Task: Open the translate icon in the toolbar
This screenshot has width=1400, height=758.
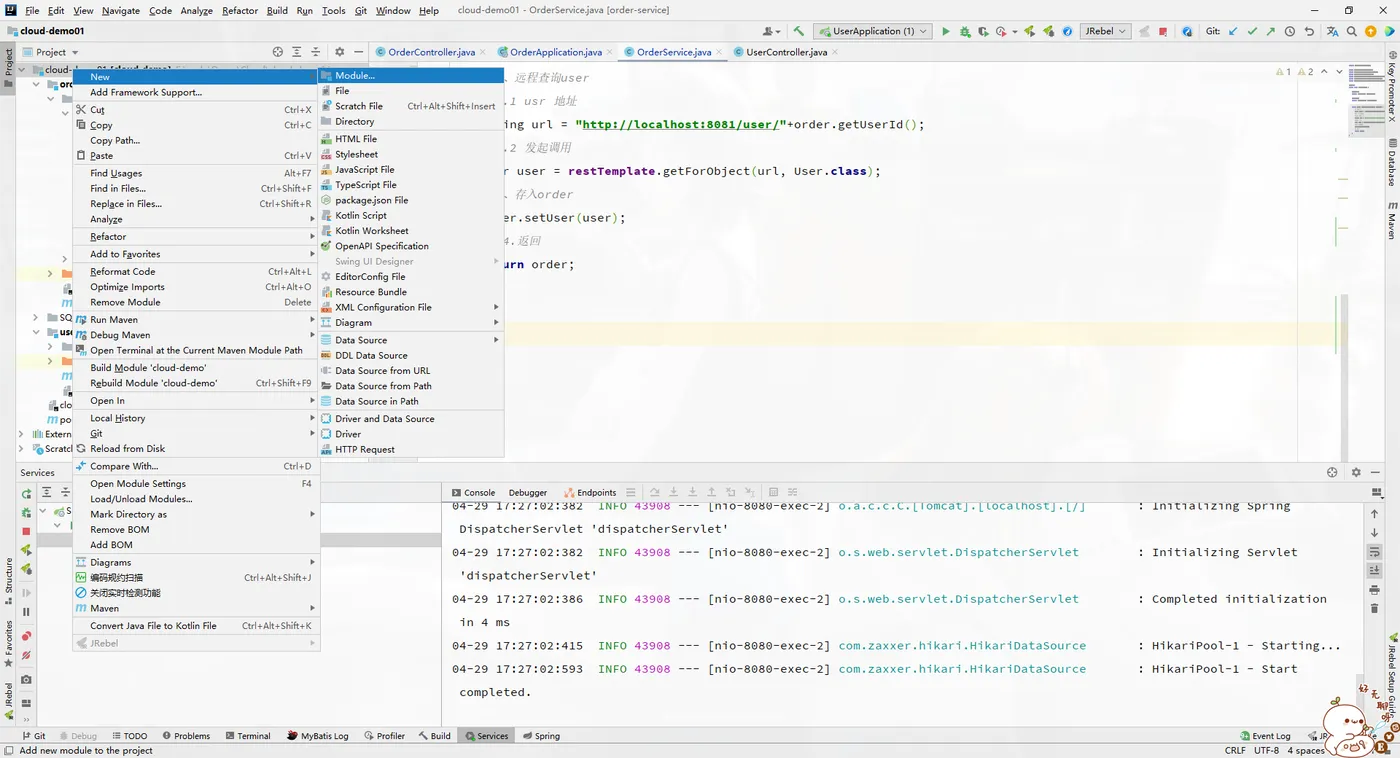Action: click(x=1332, y=31)
